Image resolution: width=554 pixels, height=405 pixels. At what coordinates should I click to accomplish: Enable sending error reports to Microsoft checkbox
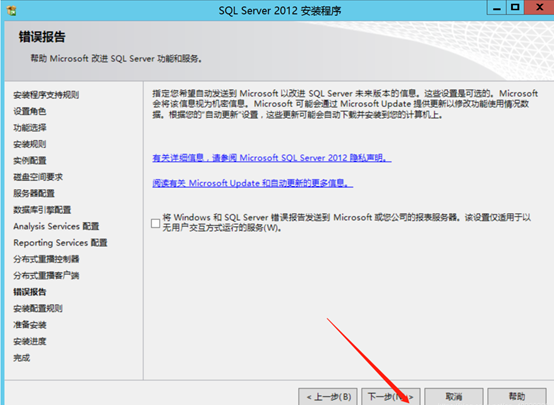point(155,223)
